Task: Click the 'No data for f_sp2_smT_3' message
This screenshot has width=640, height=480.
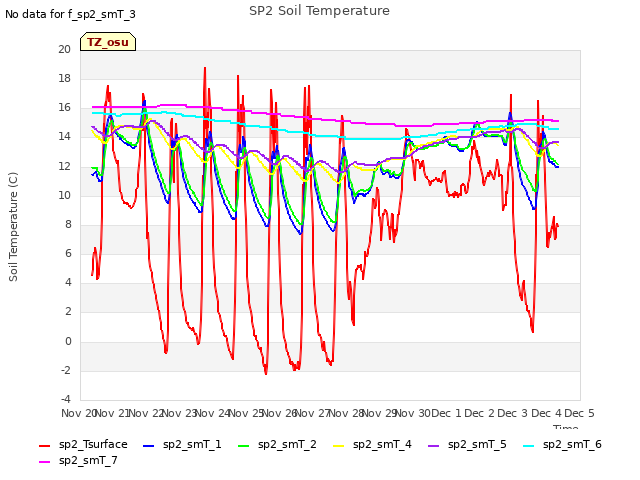Action: click(x=70, y=14)
